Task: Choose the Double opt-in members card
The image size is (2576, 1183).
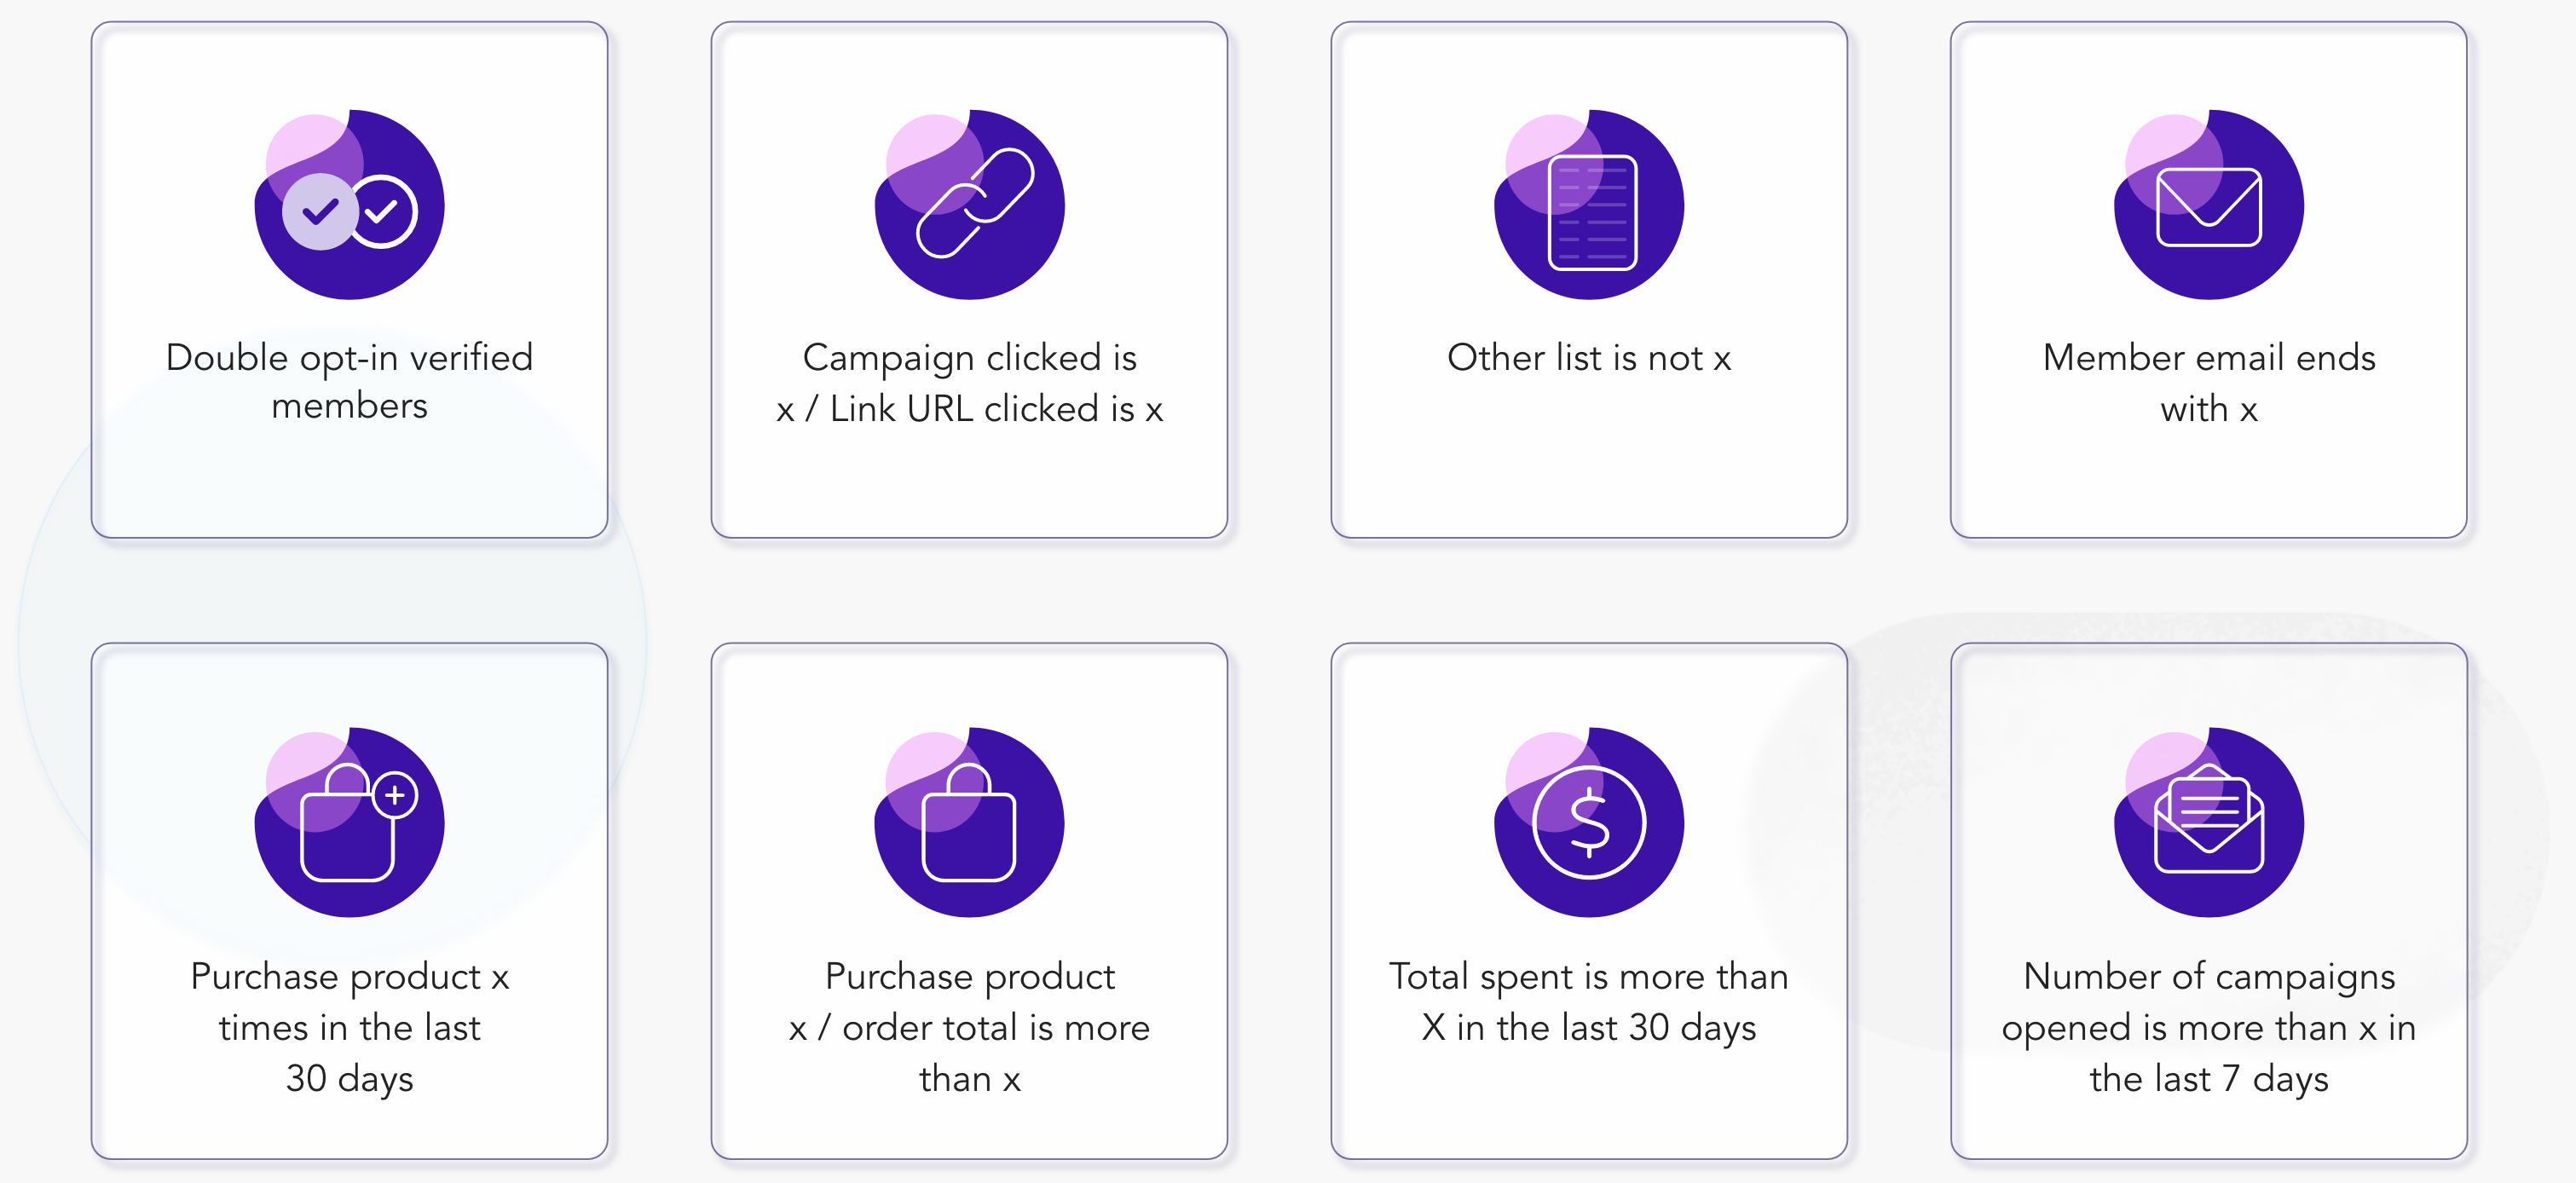Action: [x=349, y=280]
